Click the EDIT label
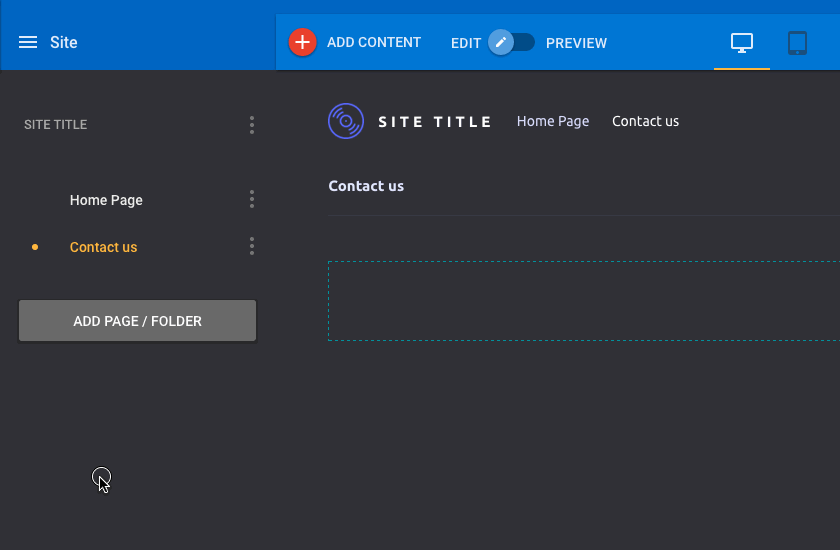Image resolution: width=840 pixels, height=550 pixels. pos(466,43)
